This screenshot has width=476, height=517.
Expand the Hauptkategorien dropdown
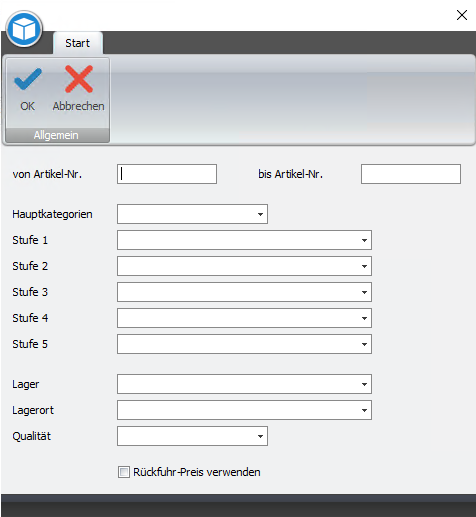click(x=260, y=214)
